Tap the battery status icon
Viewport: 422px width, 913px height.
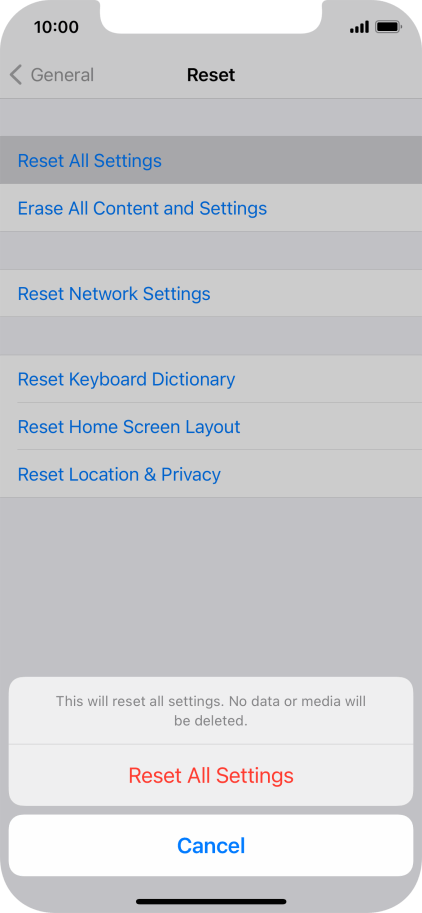pyautogui.click(x=388, y=27)
